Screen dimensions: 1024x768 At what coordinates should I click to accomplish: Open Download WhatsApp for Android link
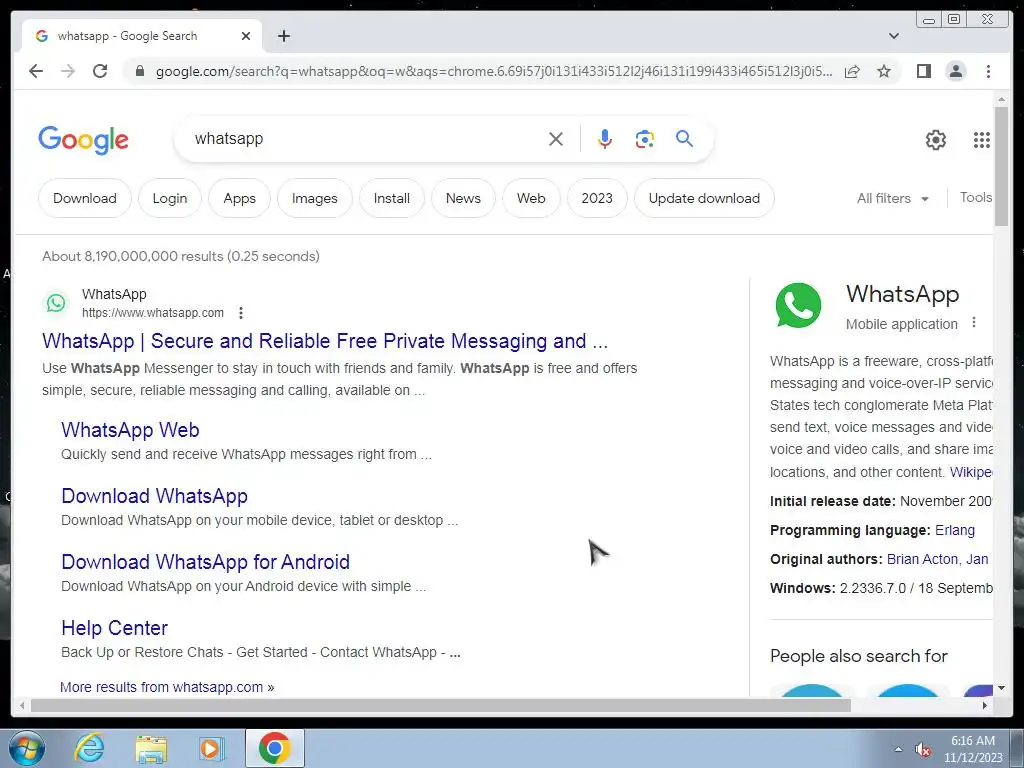pyautogui.click(x=205, y=562)
